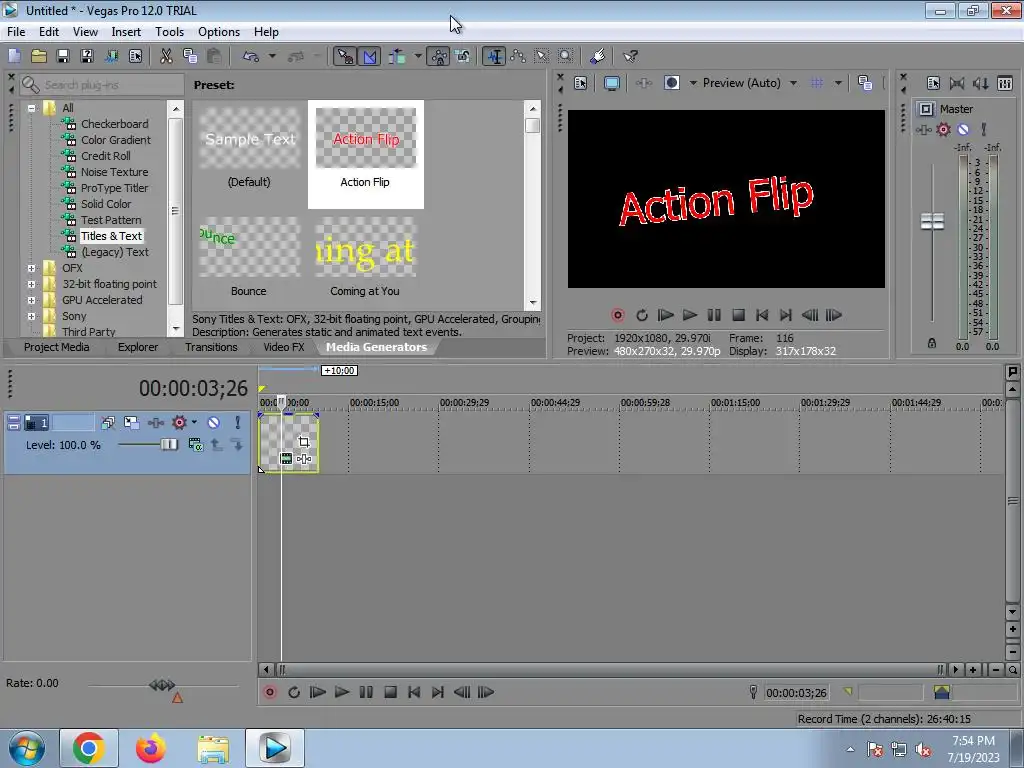Click the Cut scissors icon
Image resolution: width=1024 pixels, height=768 pixels.
click(167, 57)
